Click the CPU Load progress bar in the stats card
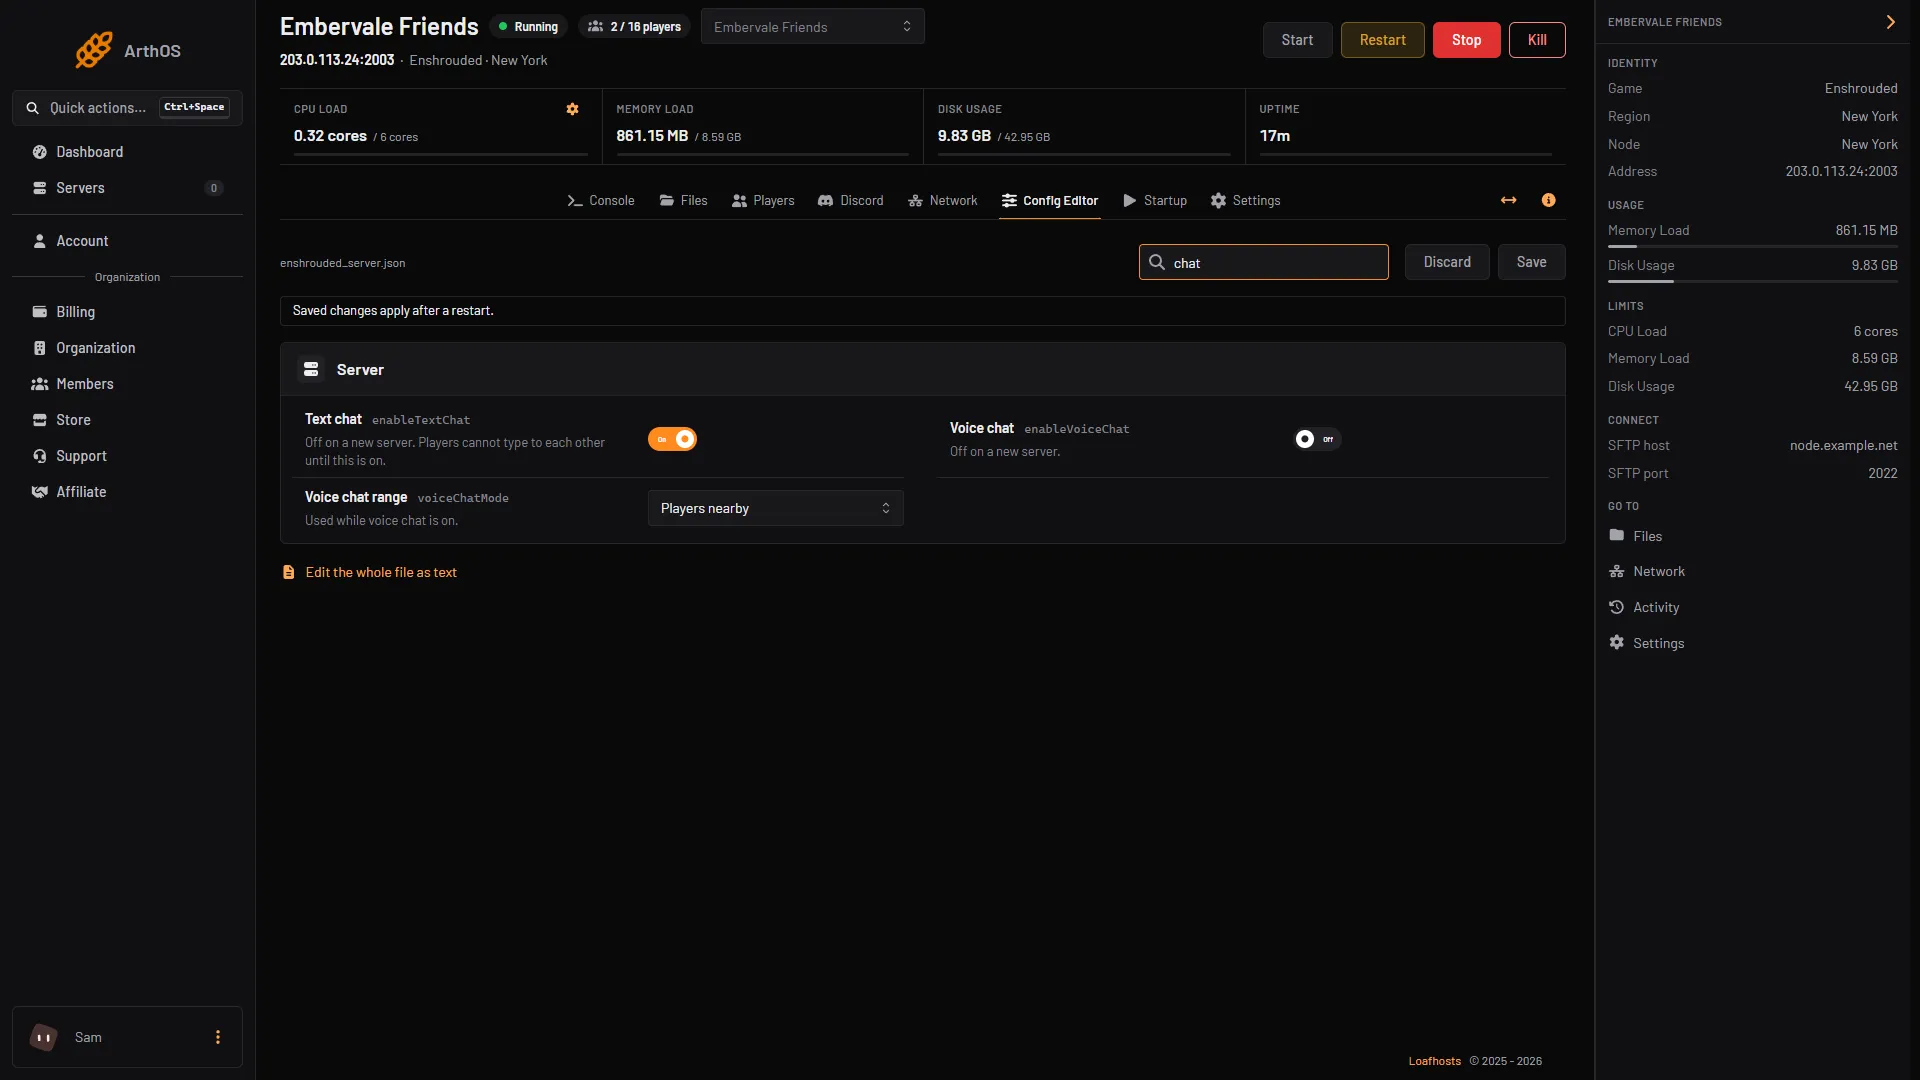This screenshot has width=1920, height=1080. point(440,154)
